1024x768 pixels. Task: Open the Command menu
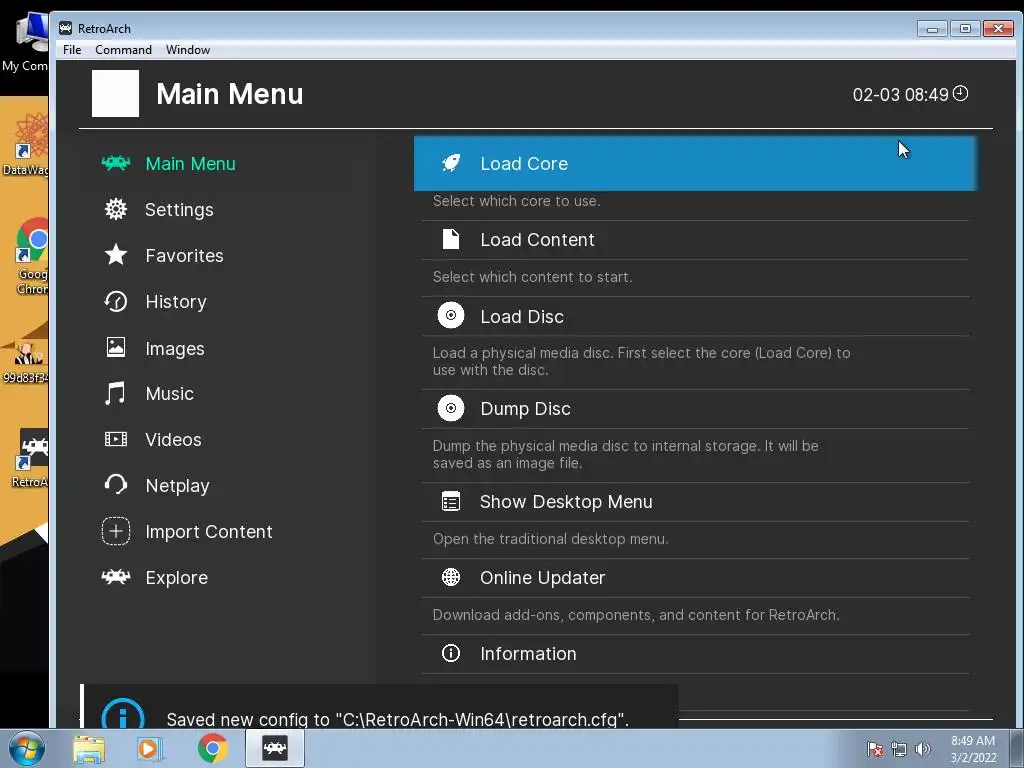click(x=123, y=50)
